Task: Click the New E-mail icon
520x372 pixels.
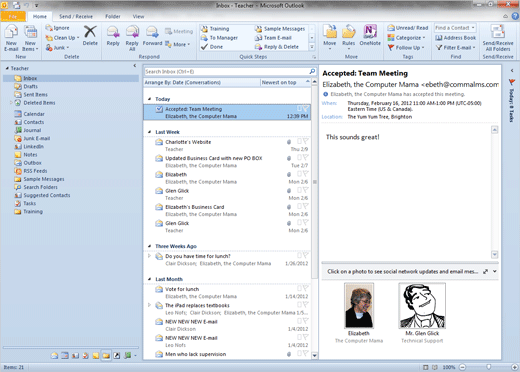Action: click(x=11, y=38)
